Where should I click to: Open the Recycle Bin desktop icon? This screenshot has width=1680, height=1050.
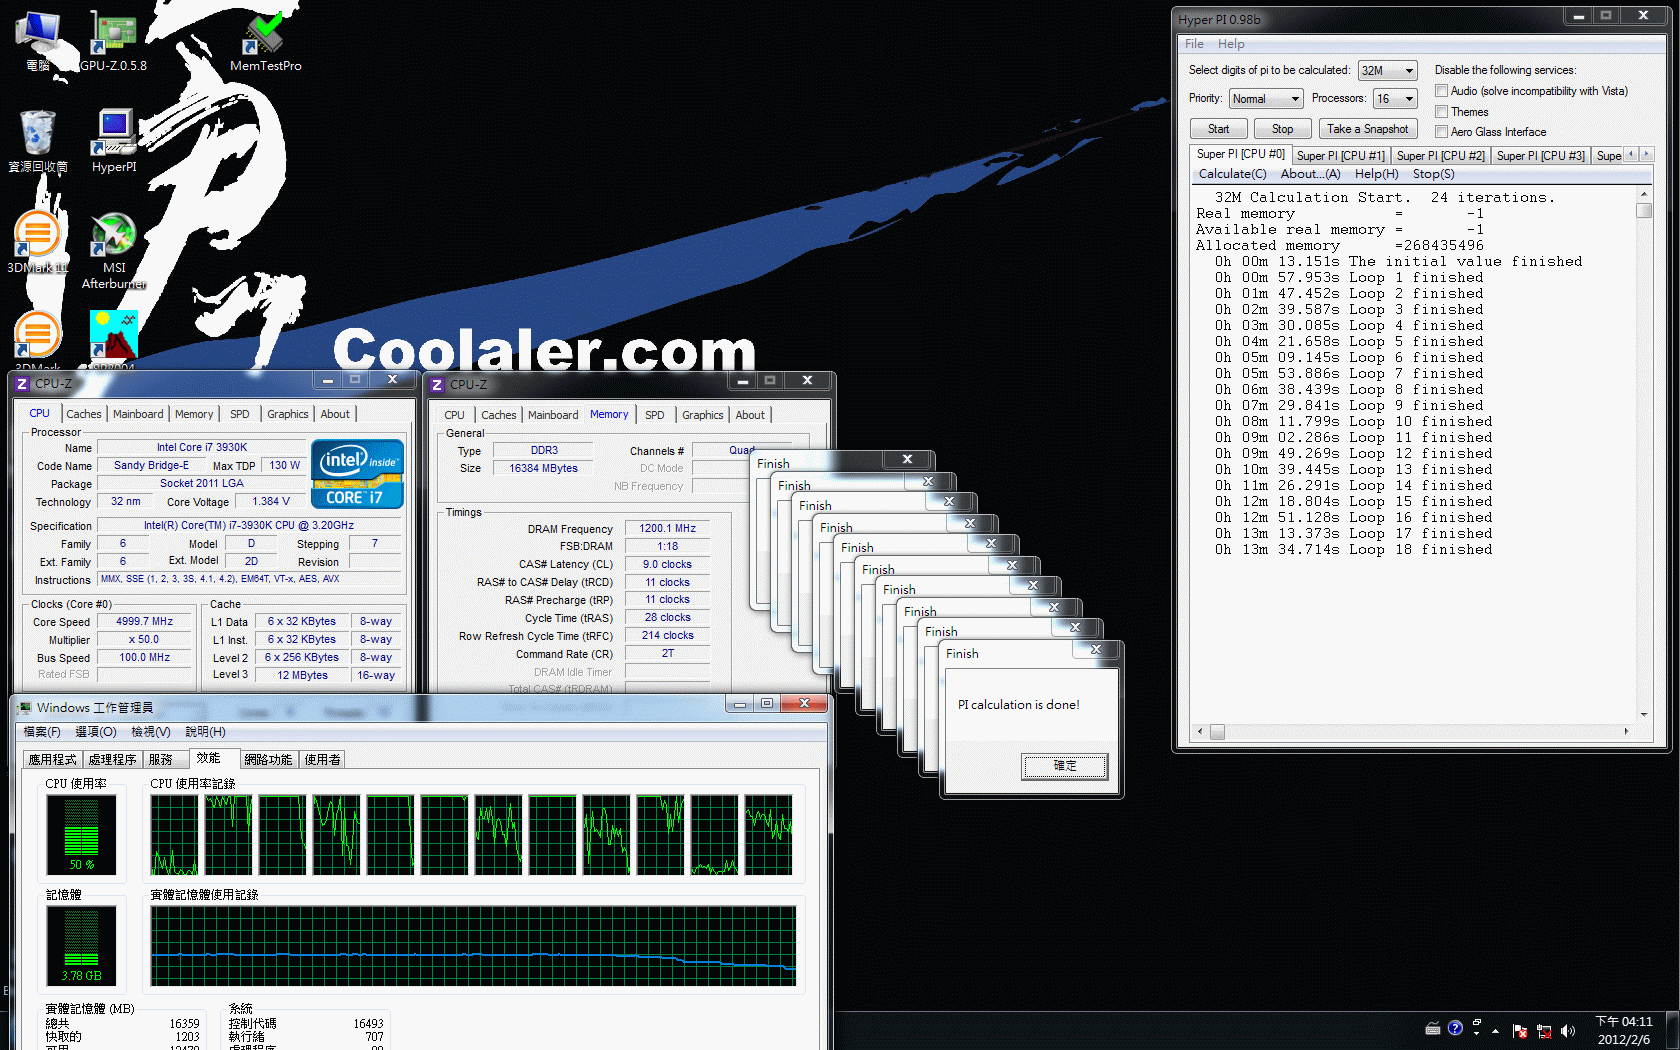(38, 140)
